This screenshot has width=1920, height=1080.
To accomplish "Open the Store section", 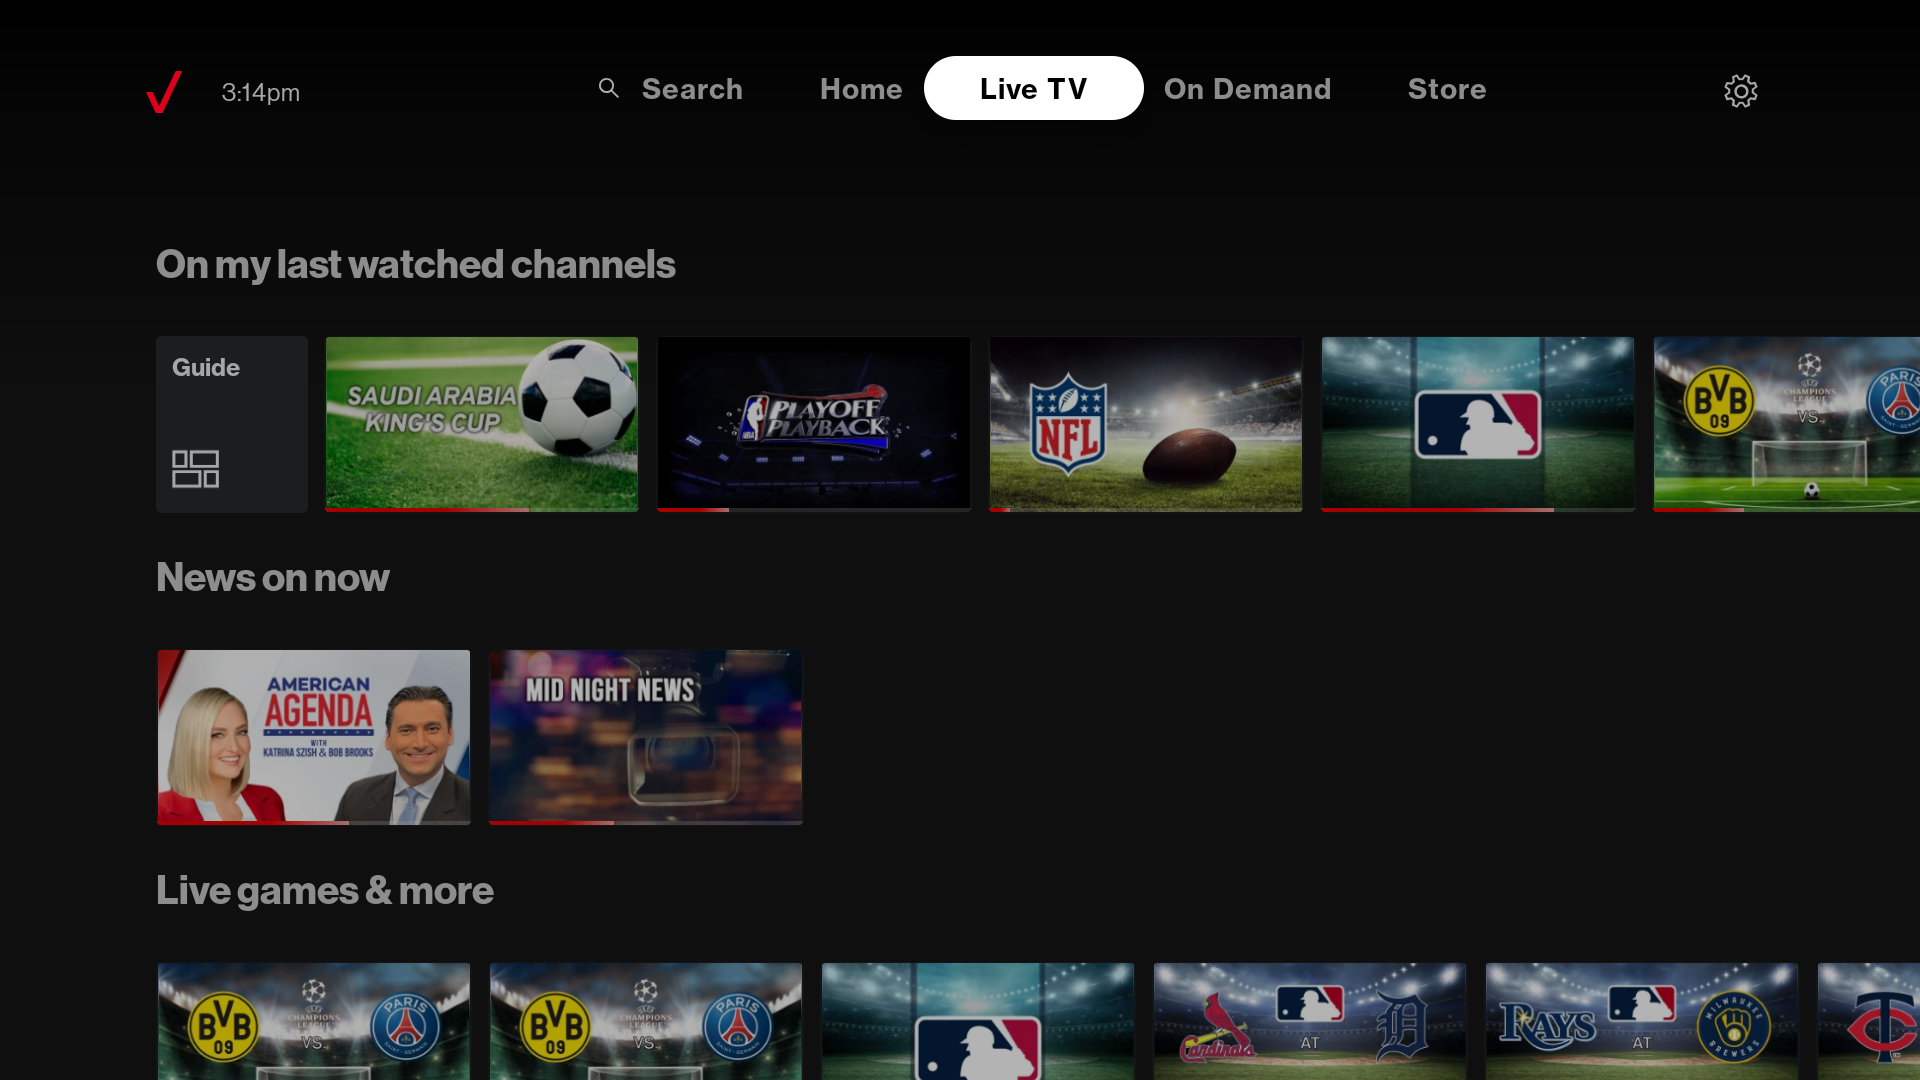I will click(1447, 89).
